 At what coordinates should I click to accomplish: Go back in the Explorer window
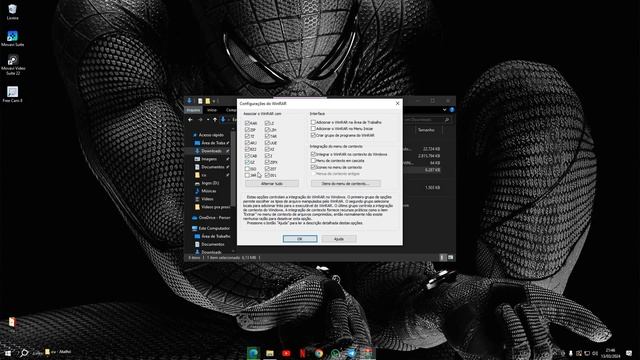pyautogui.click(x=190, y=120)
